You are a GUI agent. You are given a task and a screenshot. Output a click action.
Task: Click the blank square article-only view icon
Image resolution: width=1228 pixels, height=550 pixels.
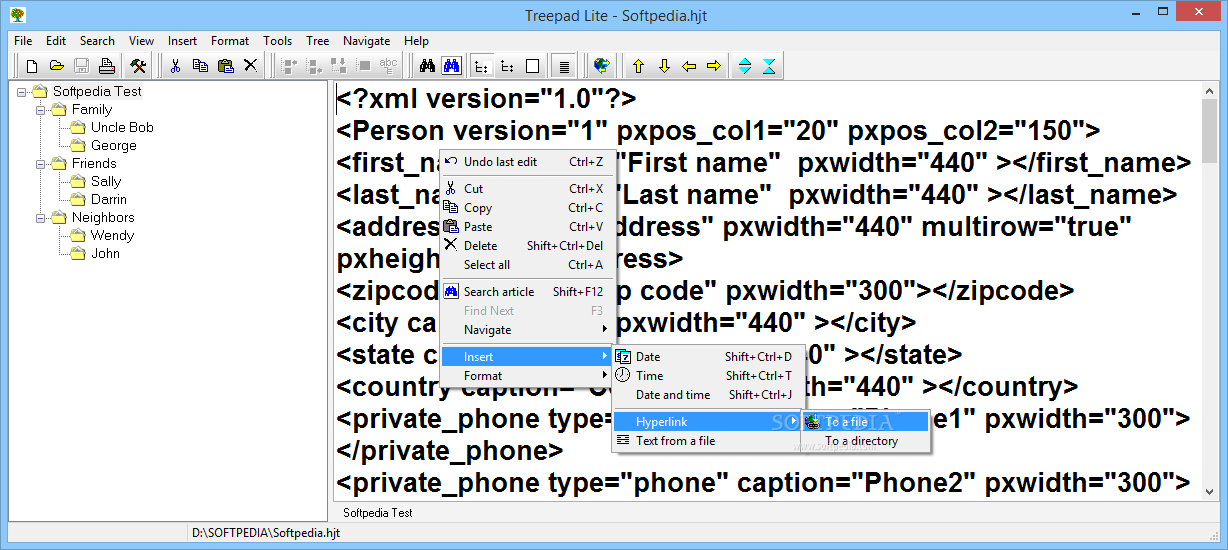click(x=532, y=66)
